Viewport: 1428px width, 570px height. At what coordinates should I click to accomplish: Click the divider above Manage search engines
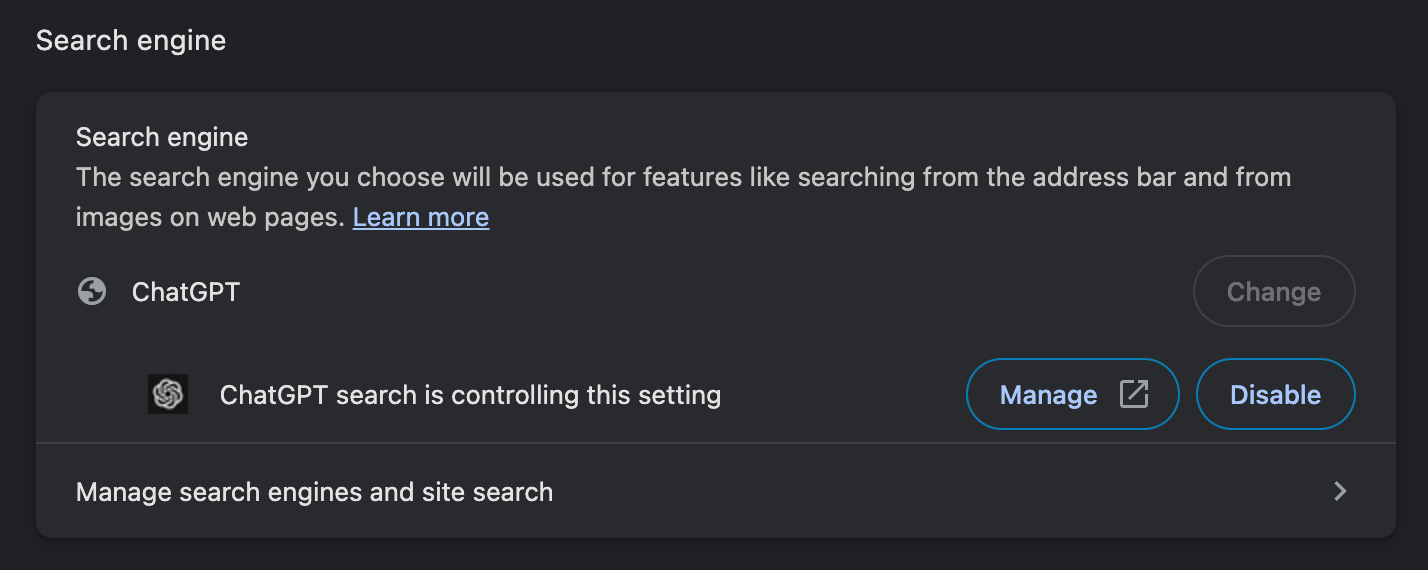point(715,443)
